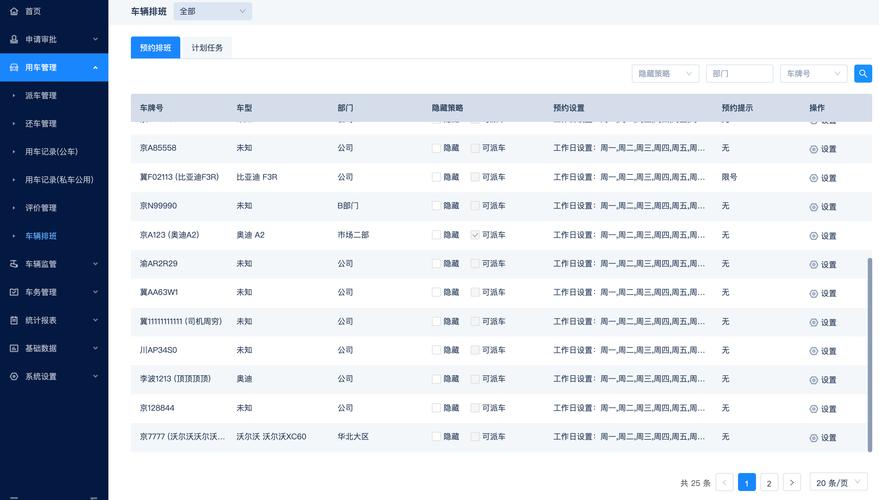The width and height of the screenshot is (879, 500).
Task: Check 可派车 for 李波1213
Action: (x=475, y=379)
